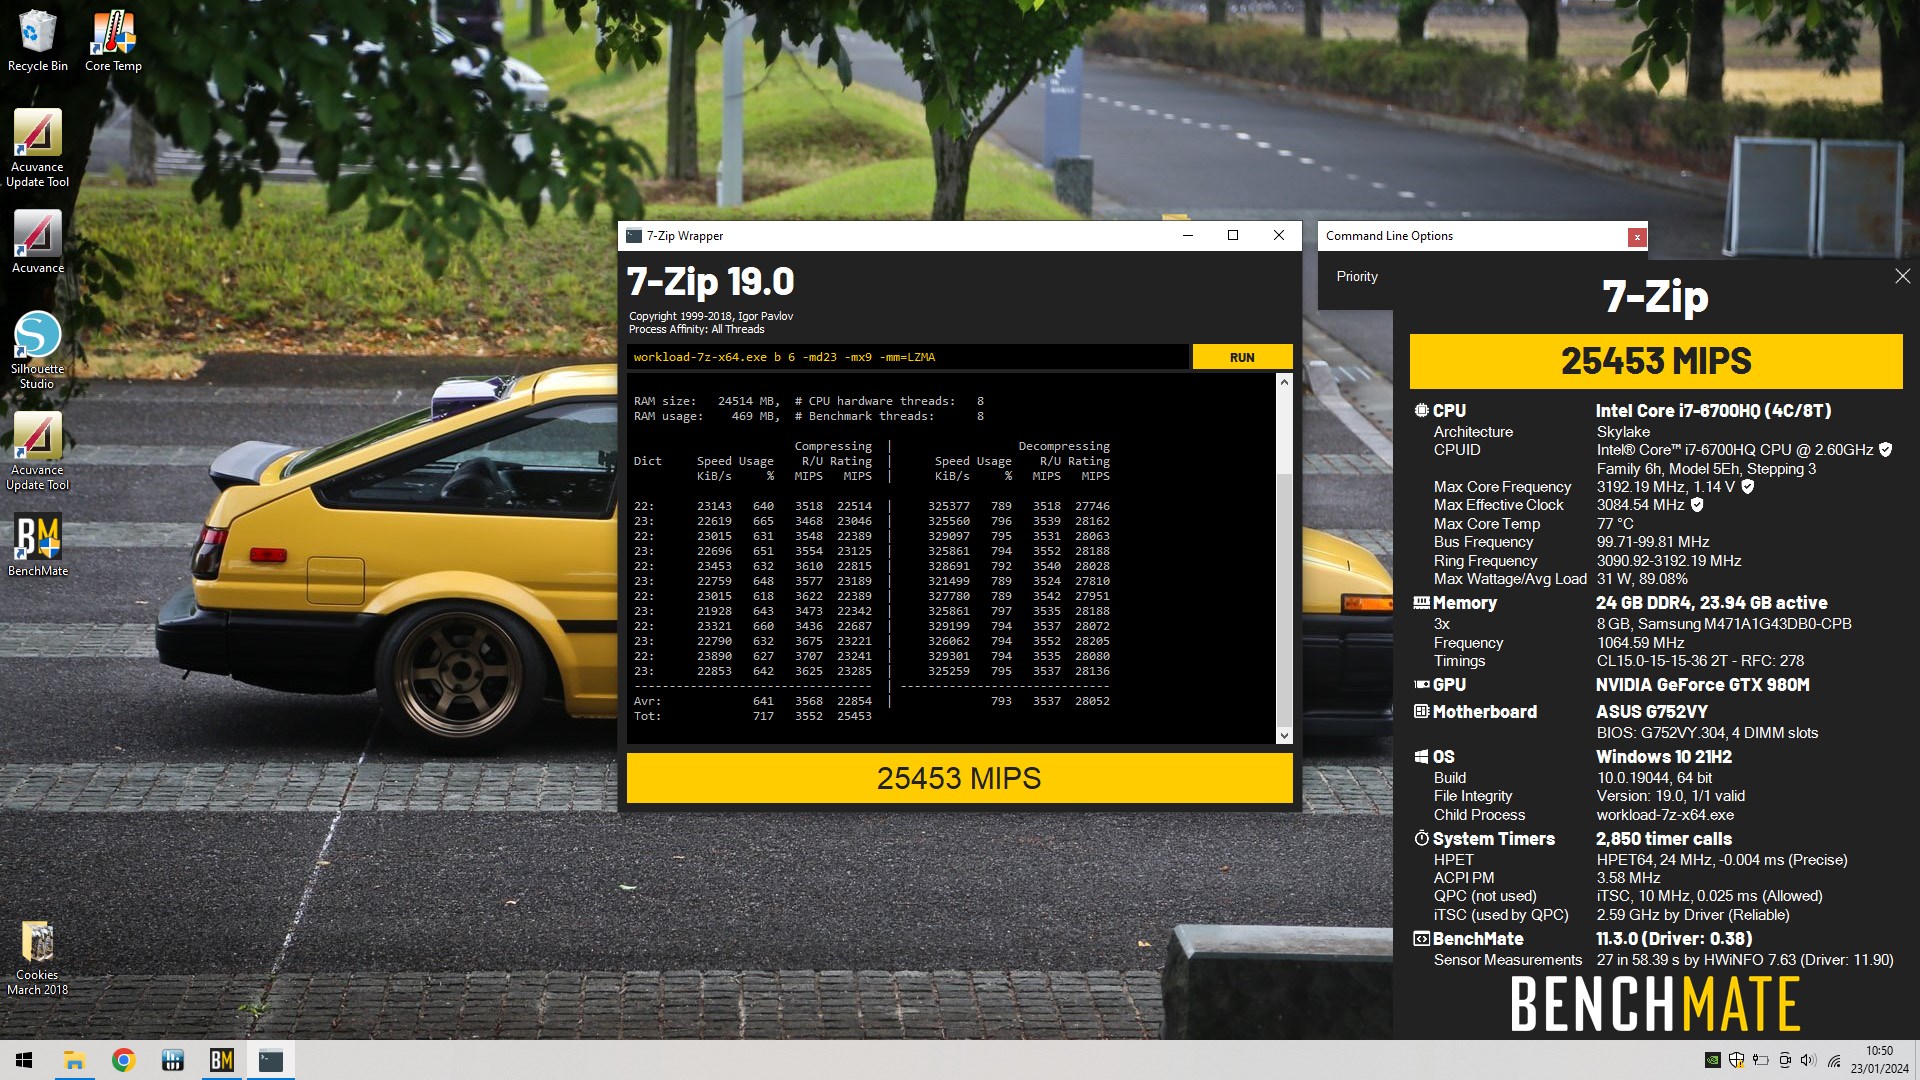The width and height of the screenshot is (1920, 1080).
Task: Click the Tot: row in benchmark output
Action: 753,716
